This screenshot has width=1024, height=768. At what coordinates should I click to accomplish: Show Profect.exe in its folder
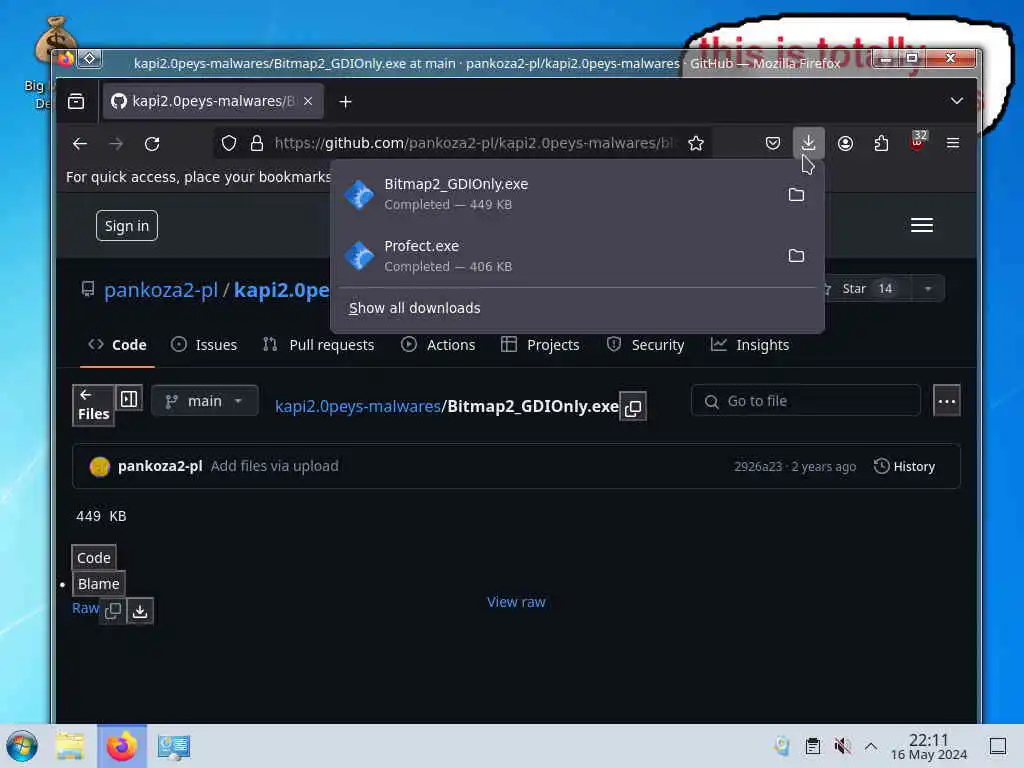click(796, 255)
